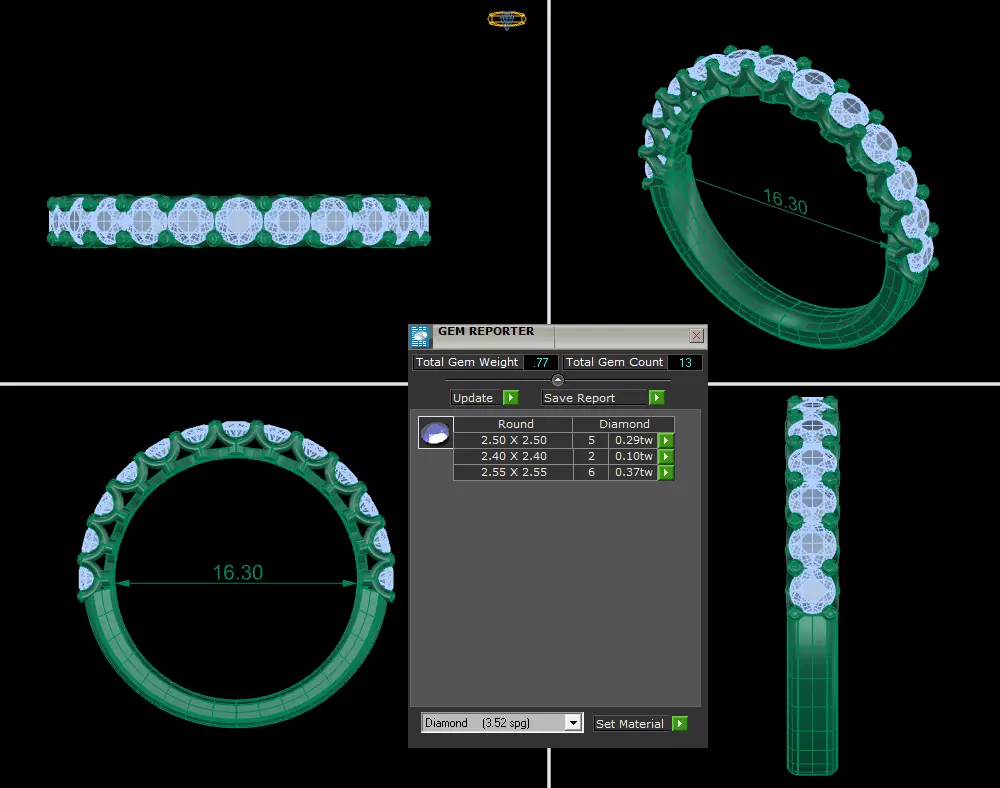Click the 0.37tw weight value
Screen dimensions: 1000x788
coord(633,472)
